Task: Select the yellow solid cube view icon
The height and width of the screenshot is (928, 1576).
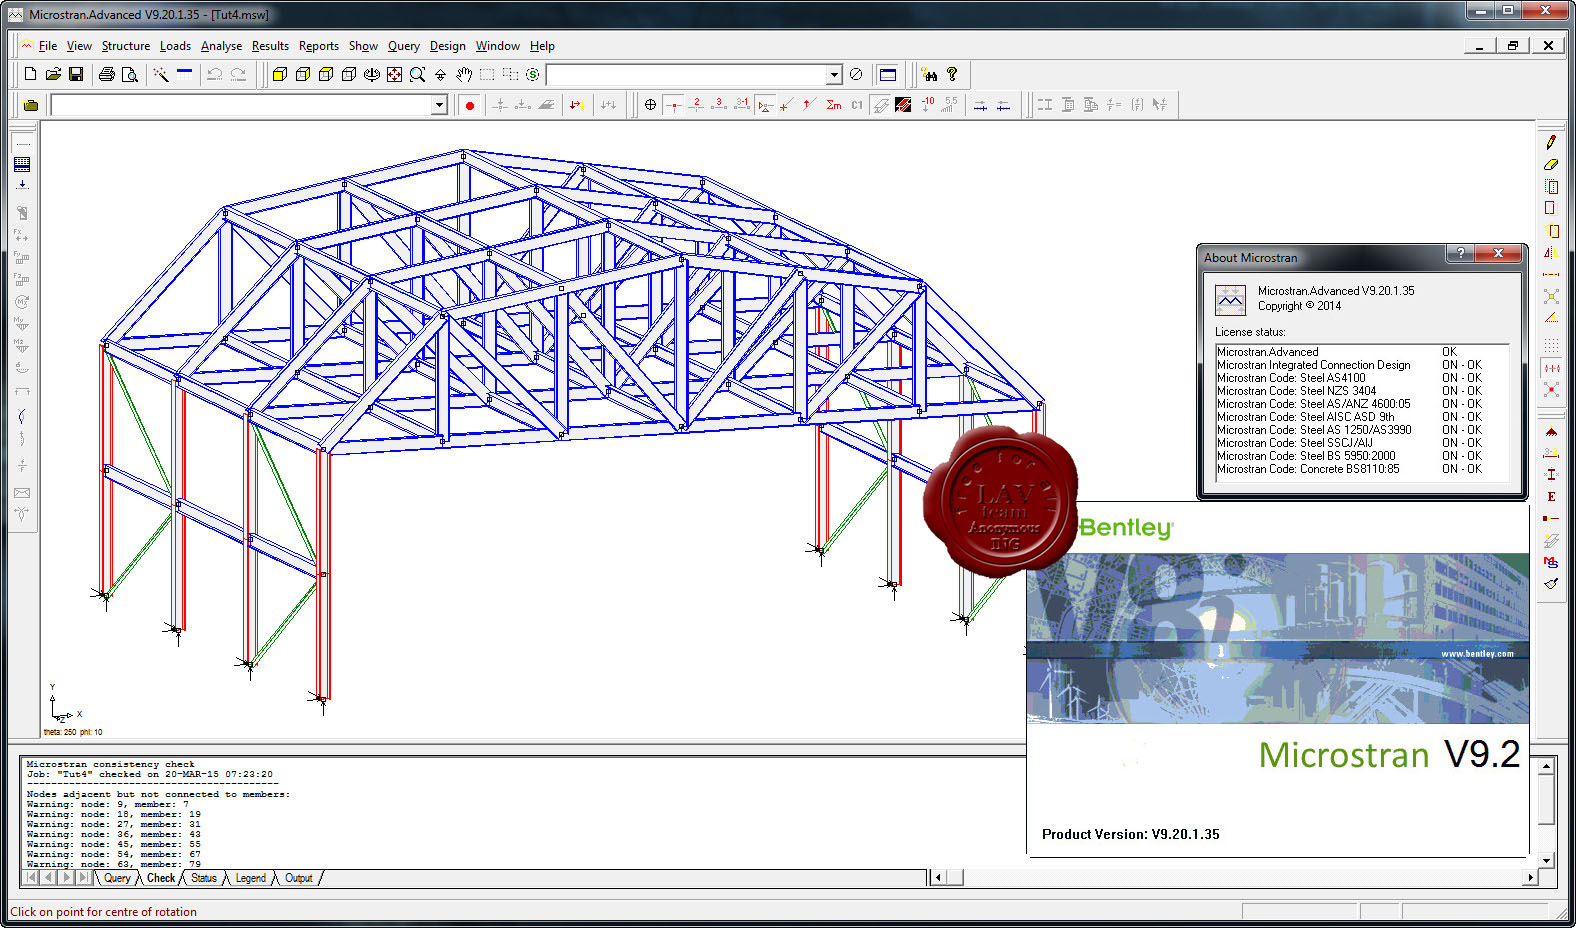Action: coord(280,74)
